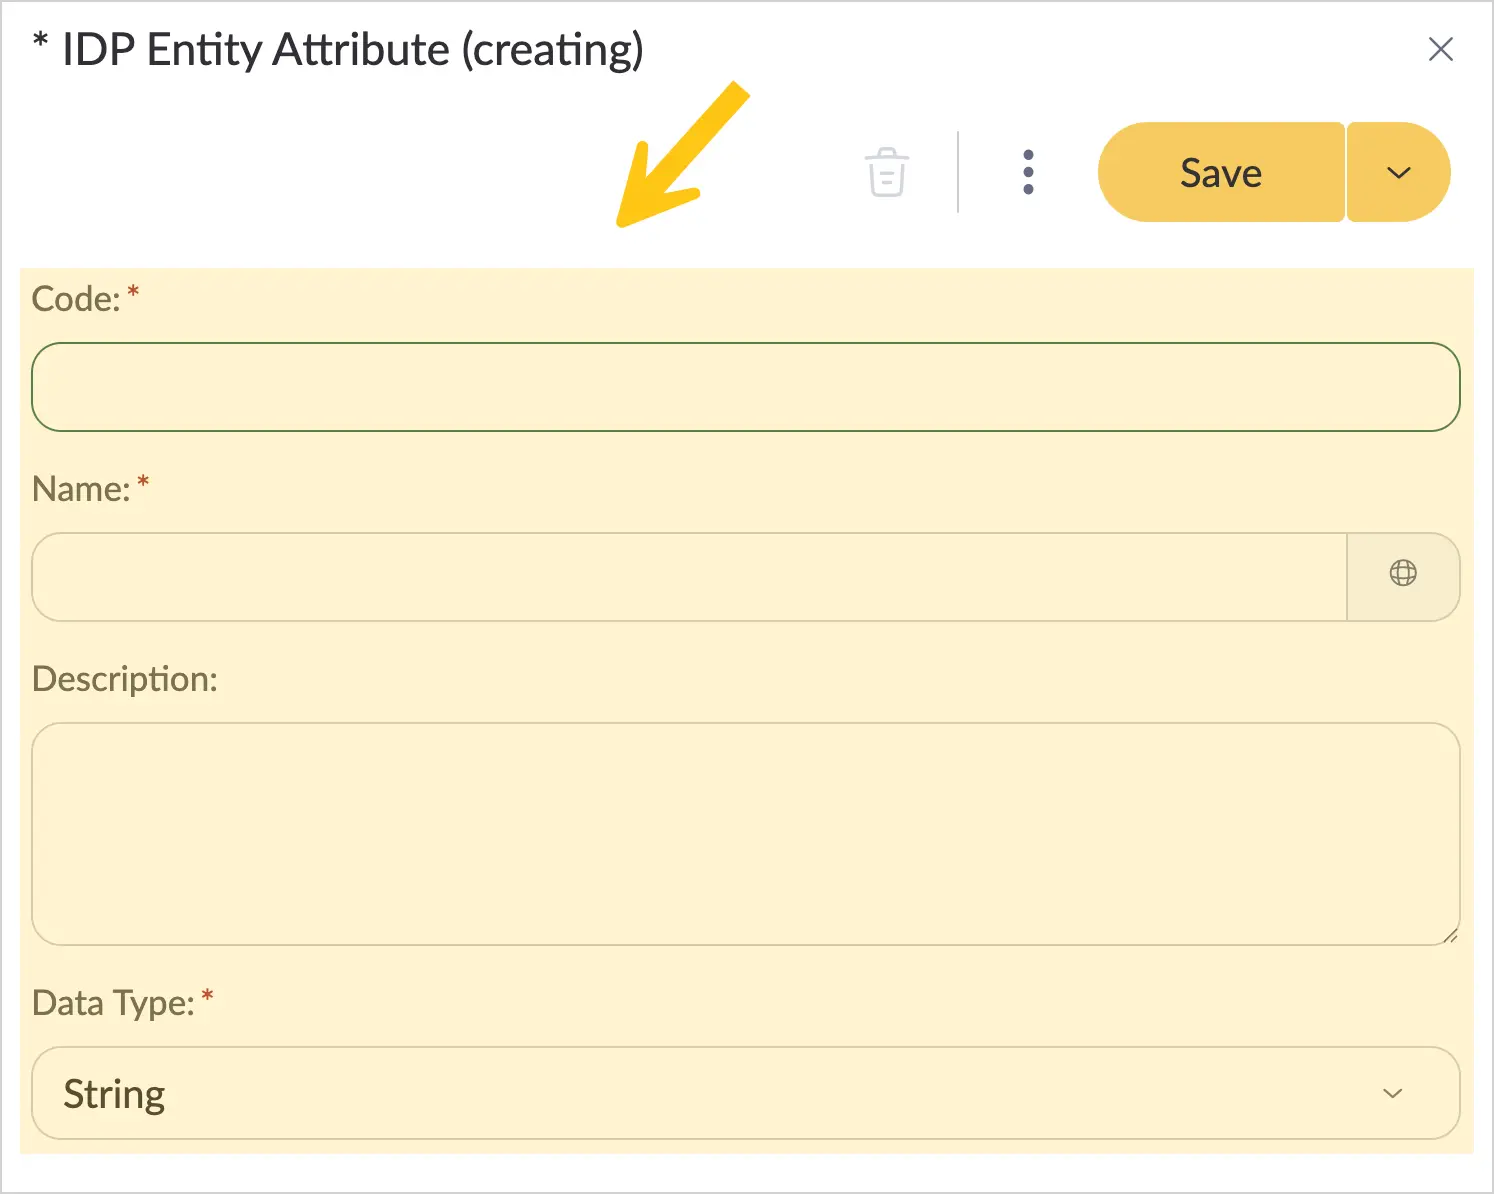Click the Description field label
This screenshot has height=1194, width=1494.
point(125,680)
